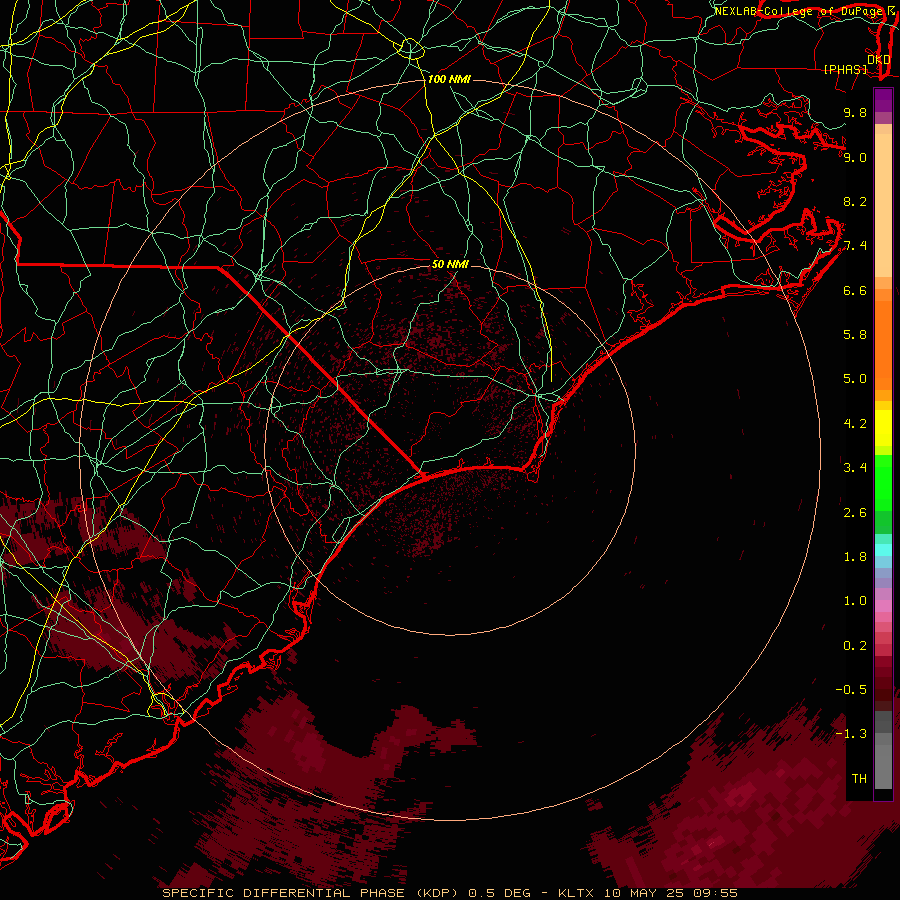Click the 4.2 value on the color scale

click(x=855, y=424)
